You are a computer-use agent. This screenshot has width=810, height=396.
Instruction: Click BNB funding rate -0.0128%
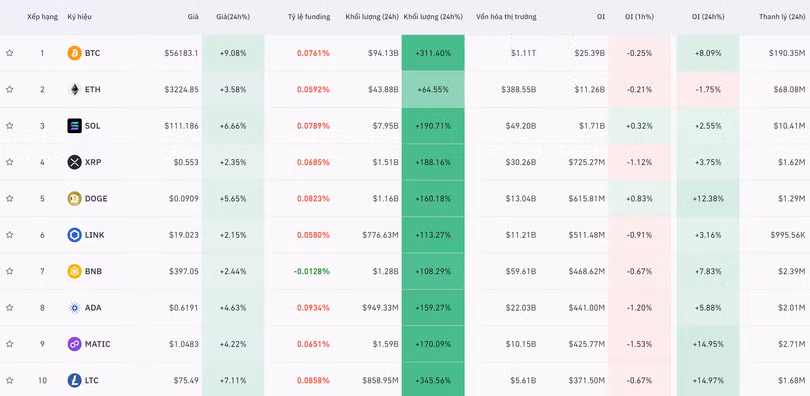click(x=312, y=271)
